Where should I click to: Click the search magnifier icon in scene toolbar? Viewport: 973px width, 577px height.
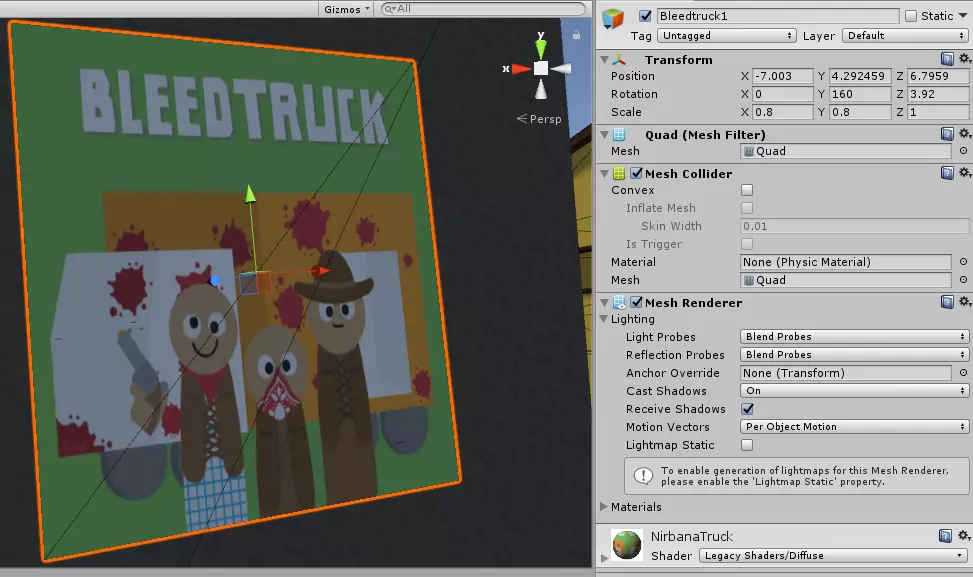[390, 9]
